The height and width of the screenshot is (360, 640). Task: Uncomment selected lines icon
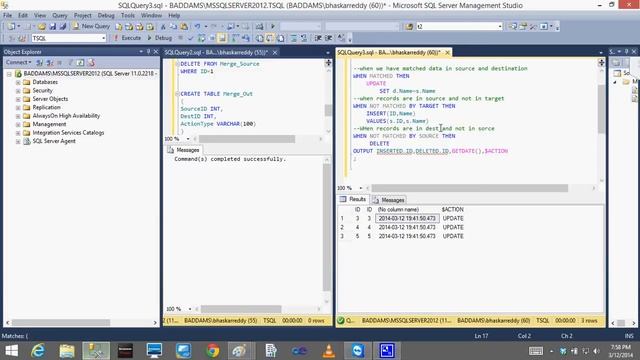[304, 38]
